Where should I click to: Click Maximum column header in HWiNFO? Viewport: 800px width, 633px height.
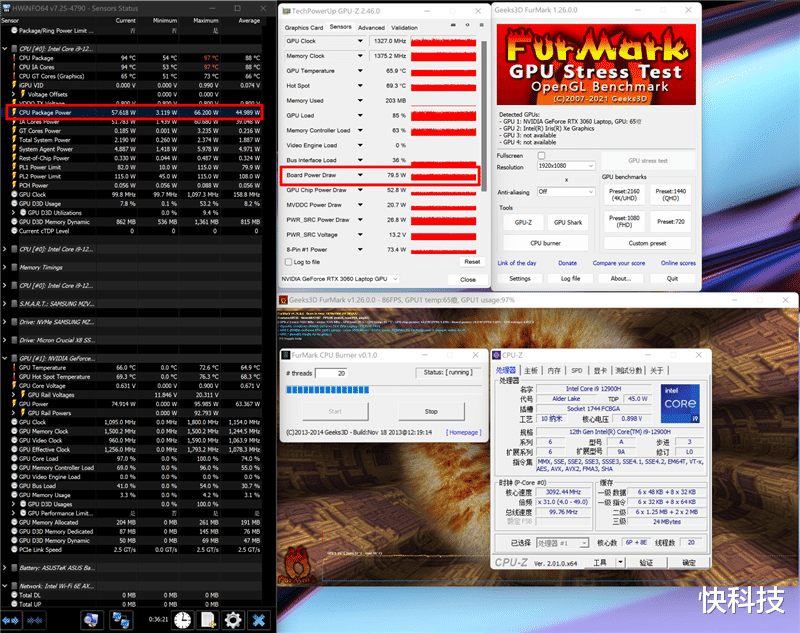[206, 20]
